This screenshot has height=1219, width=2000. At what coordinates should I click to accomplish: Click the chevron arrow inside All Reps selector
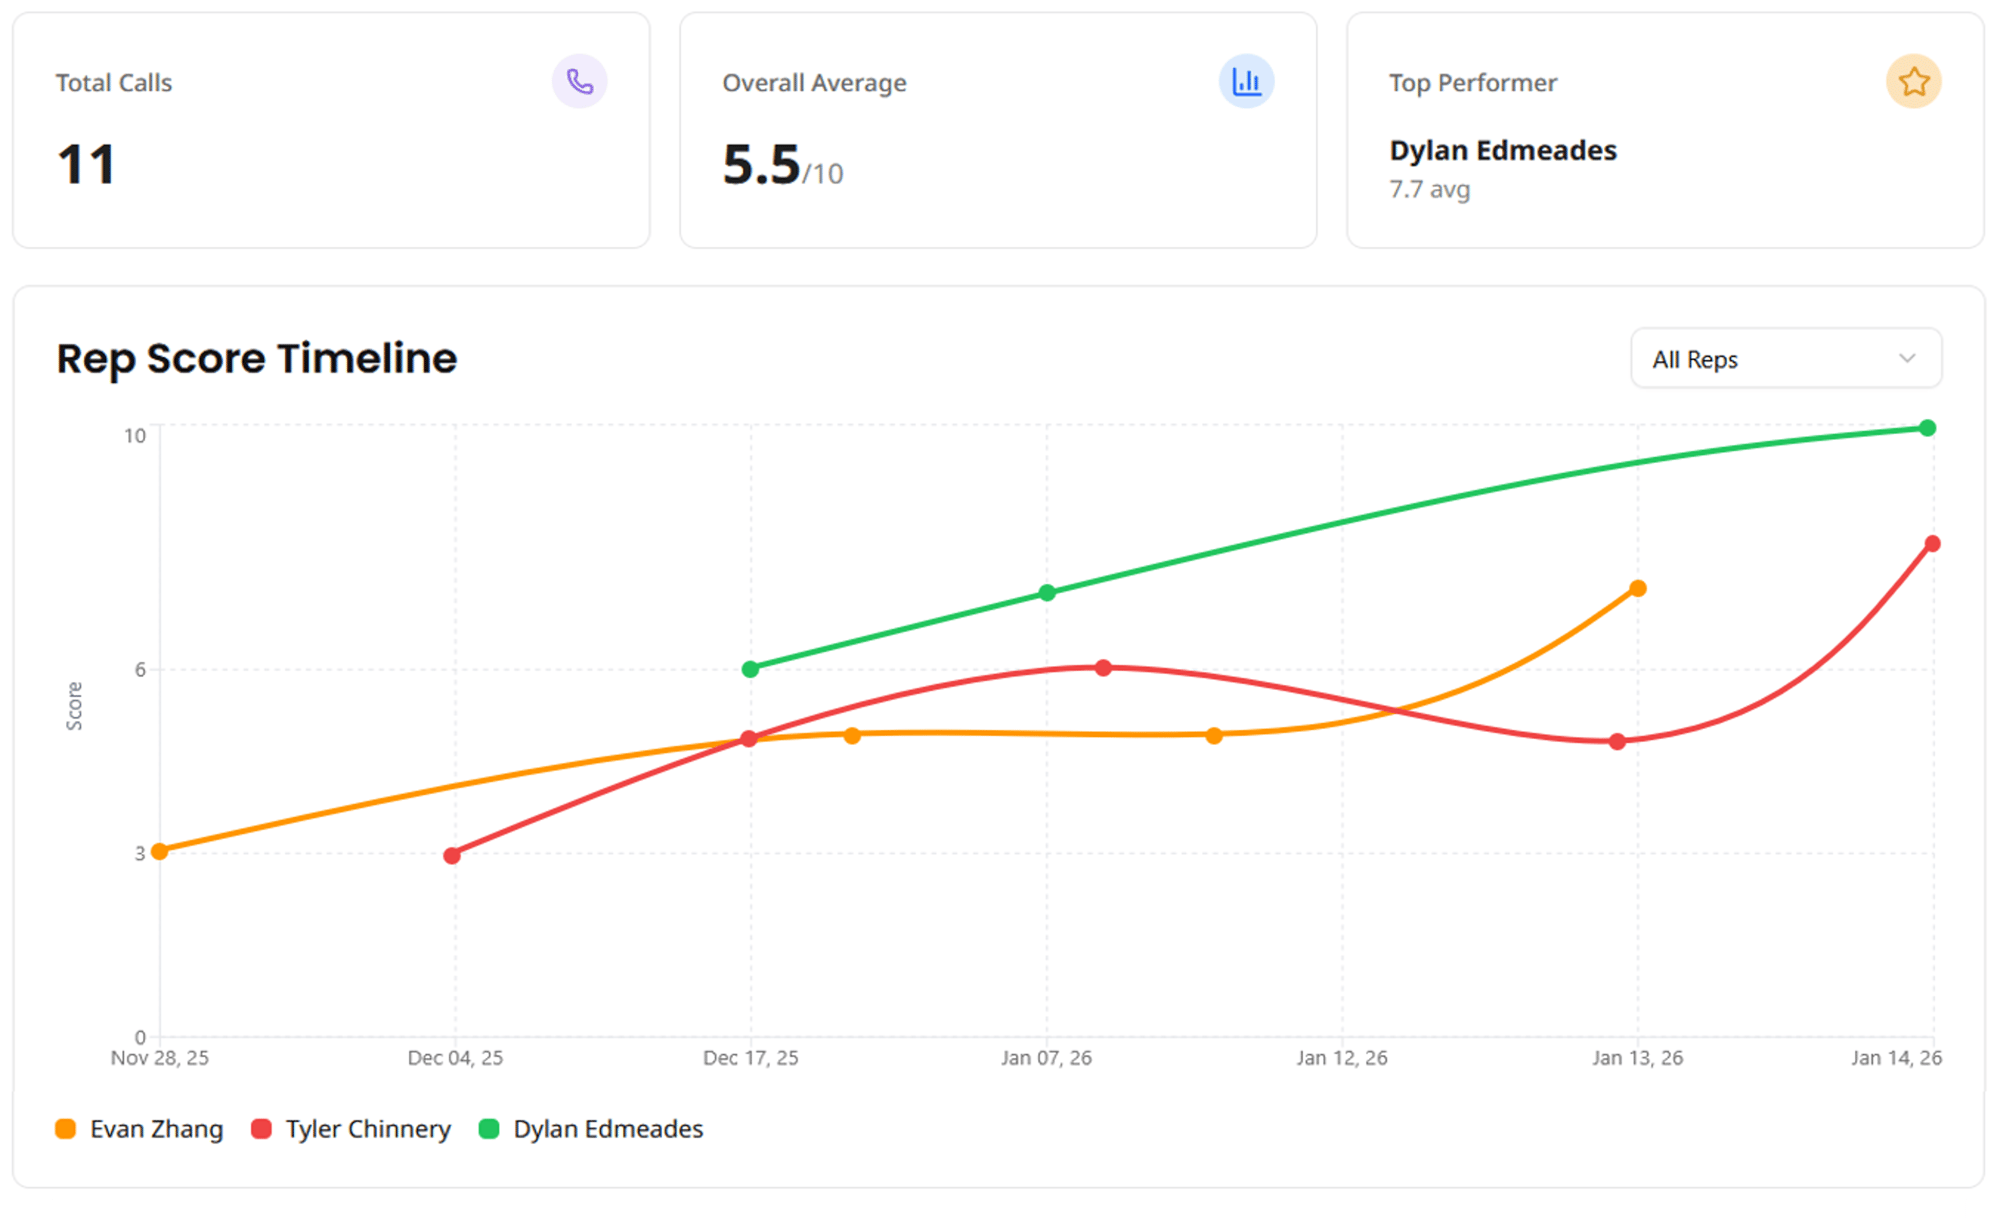coord(1908,358)
